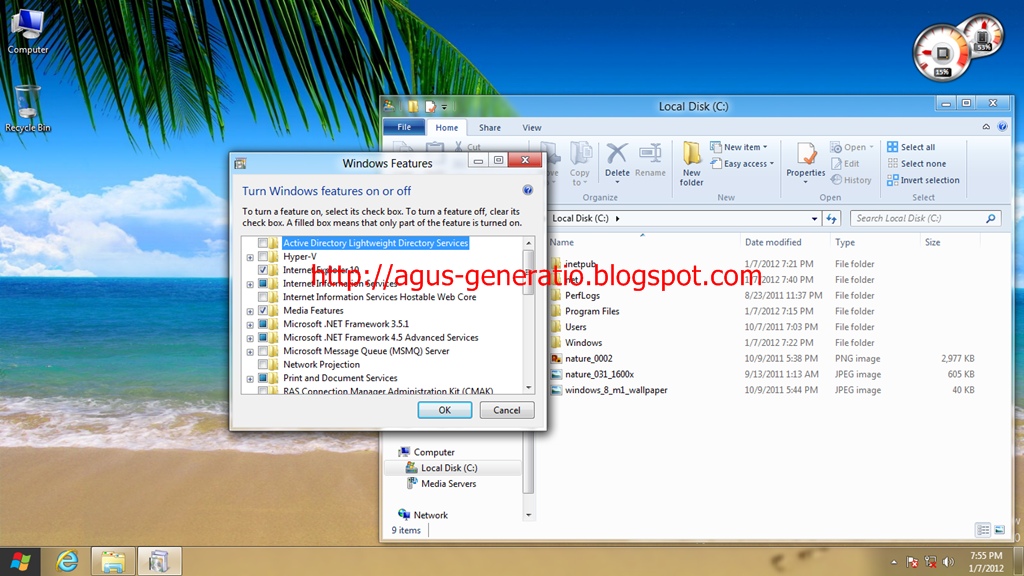Click the refresh button beside address bar

point(831,218)
